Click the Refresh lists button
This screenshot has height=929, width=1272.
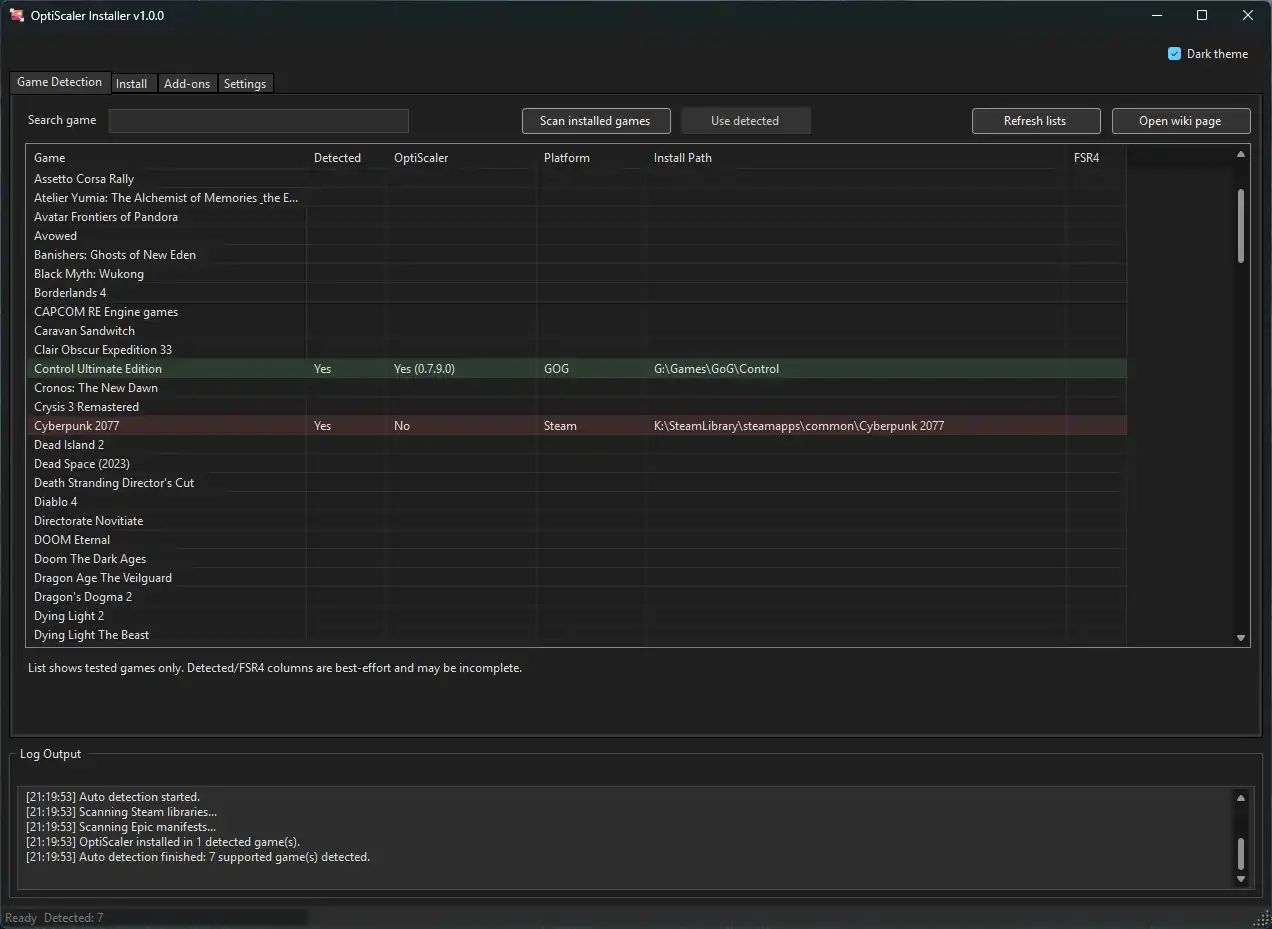(1035, 121)
